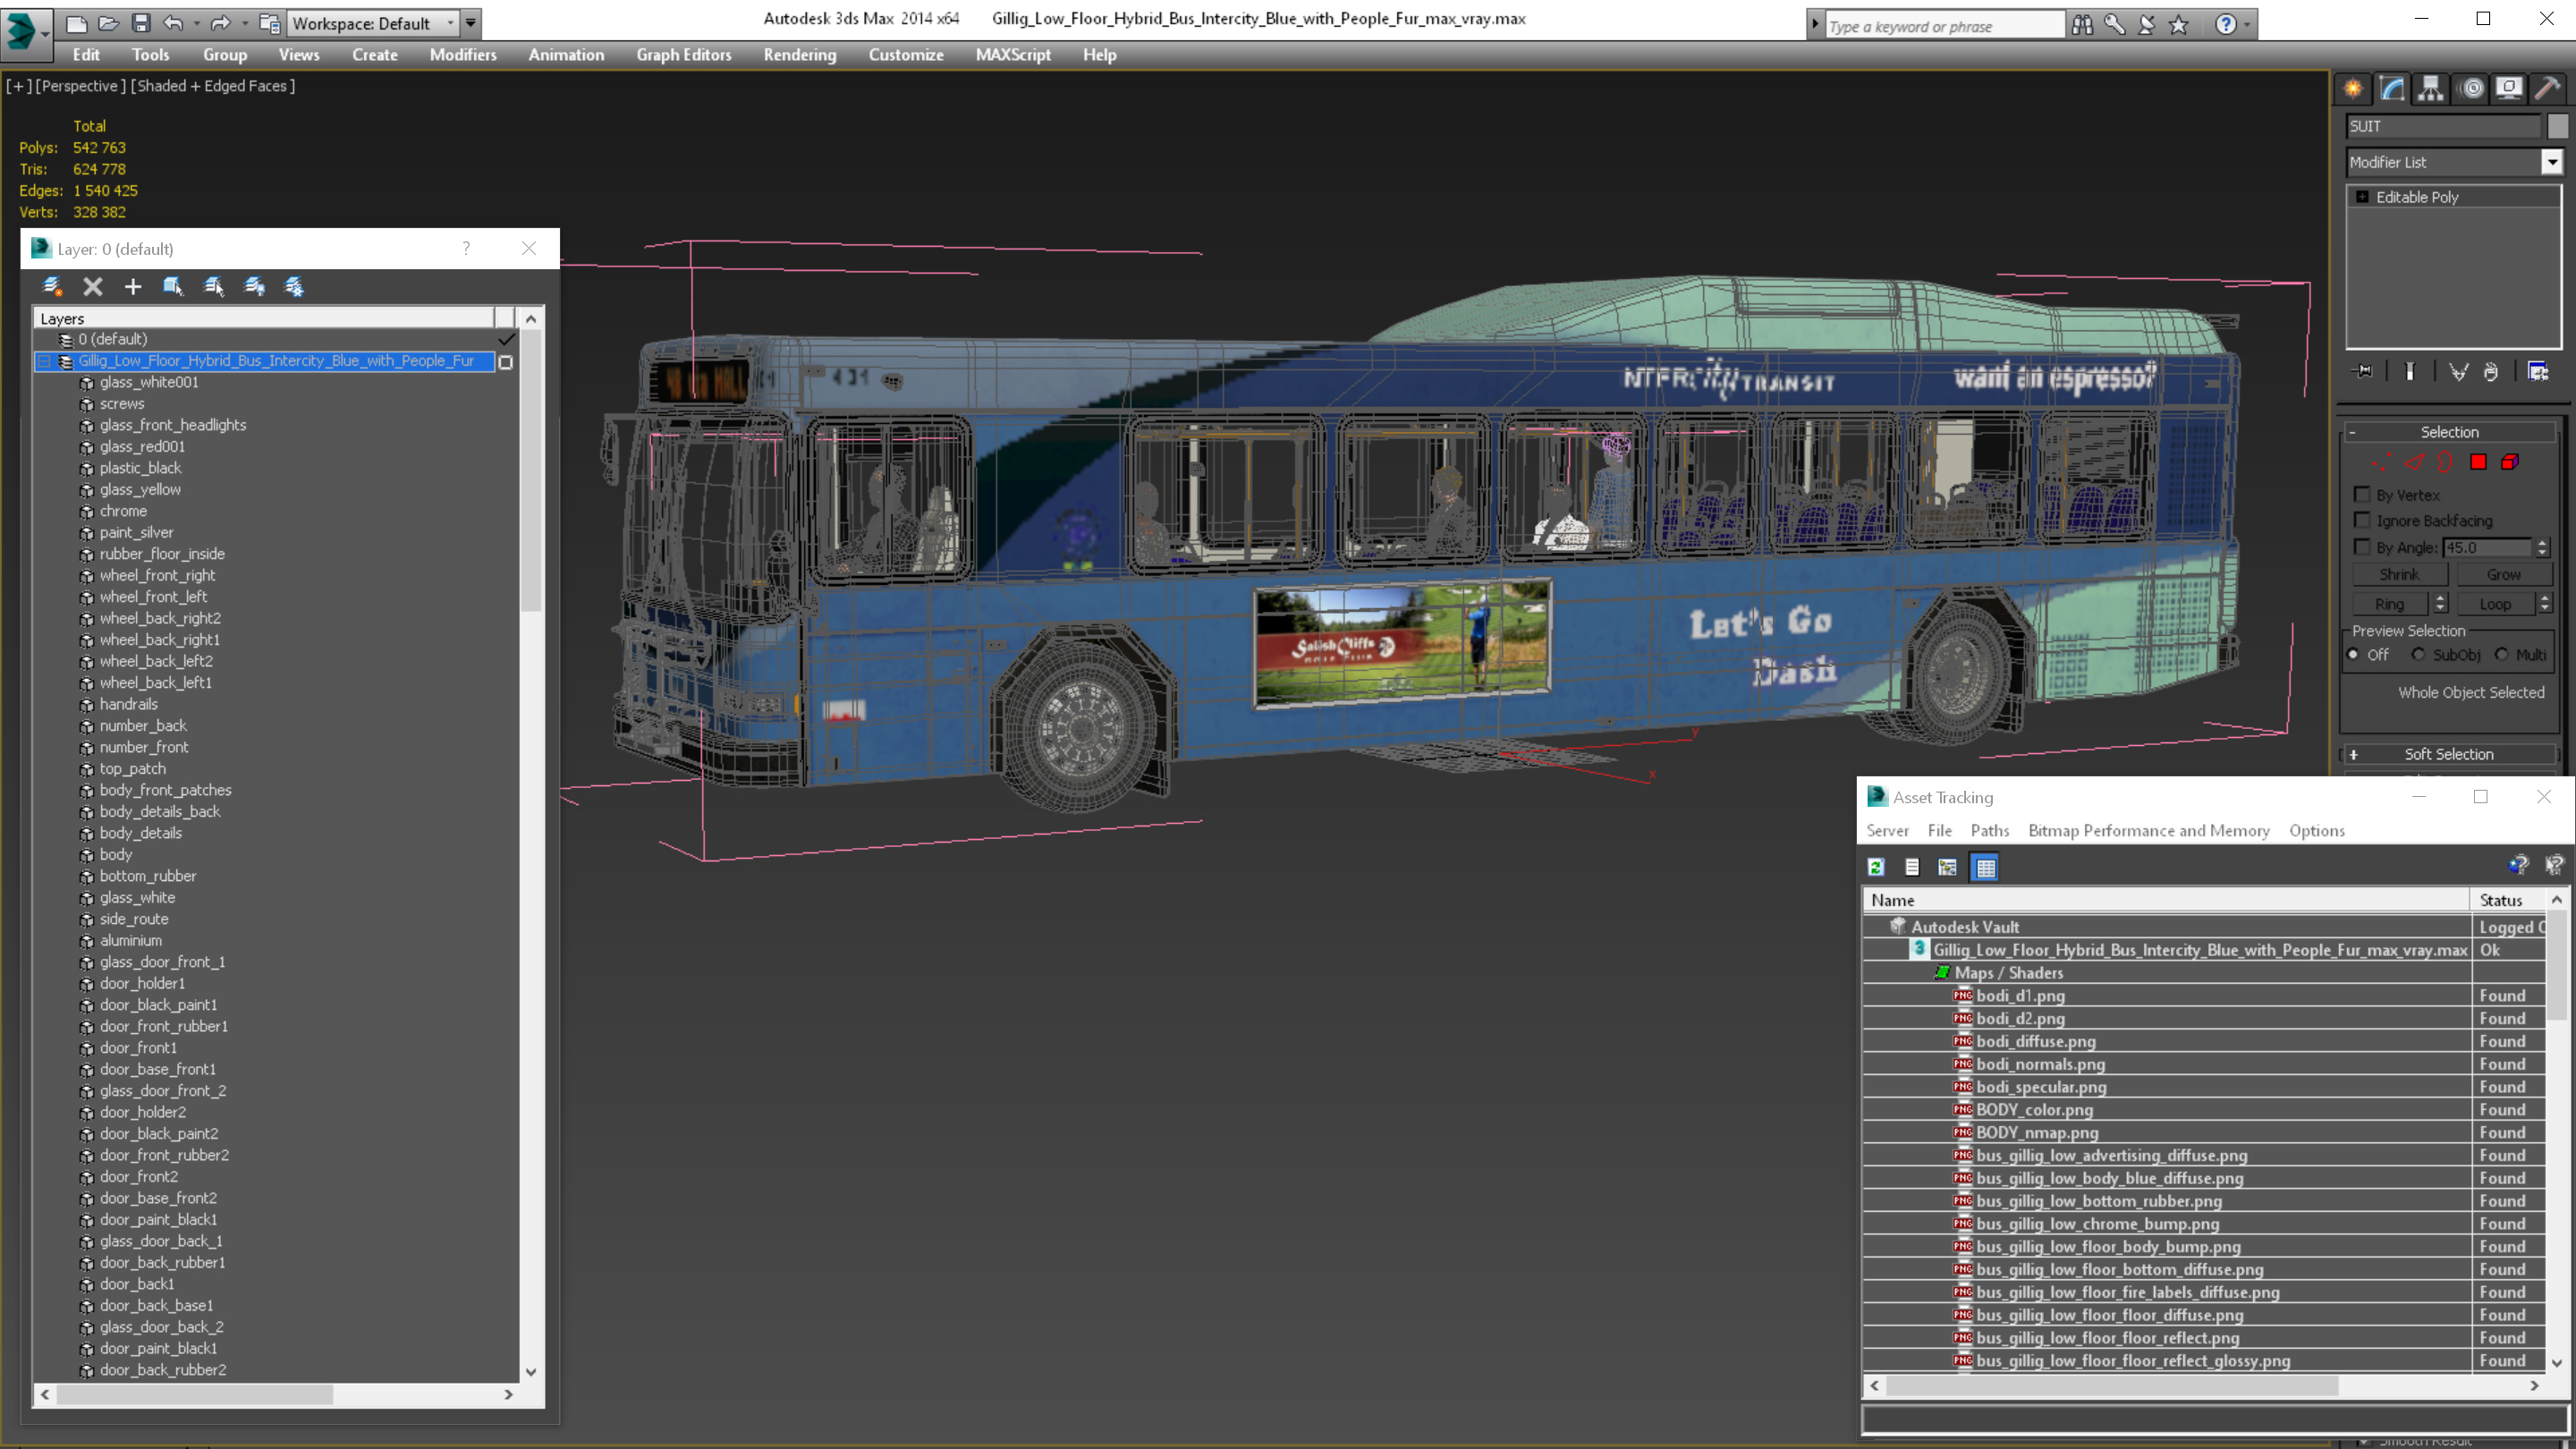Viewport: 2576px width, 1449px height.
Task: Click the Redo arrow icon
Action: point(220,23)
